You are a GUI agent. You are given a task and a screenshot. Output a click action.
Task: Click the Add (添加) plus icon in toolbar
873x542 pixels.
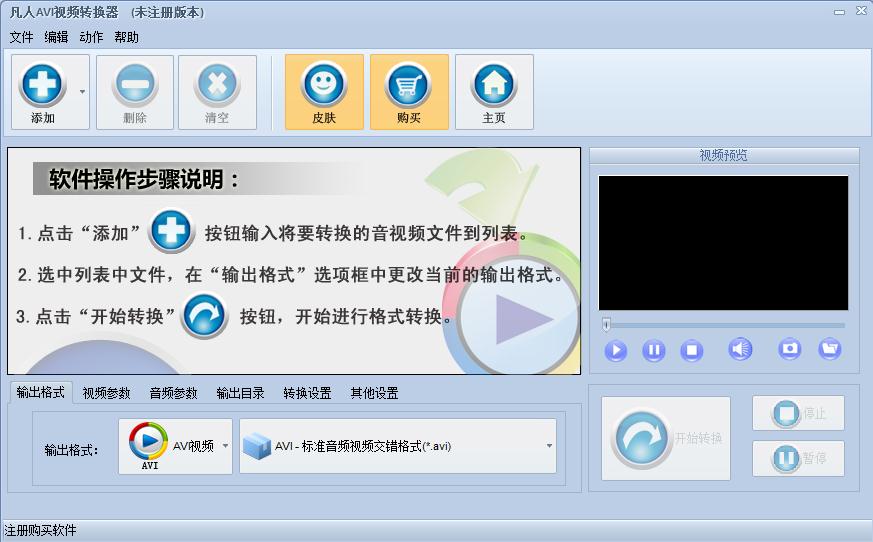click(x=43, y=85)
